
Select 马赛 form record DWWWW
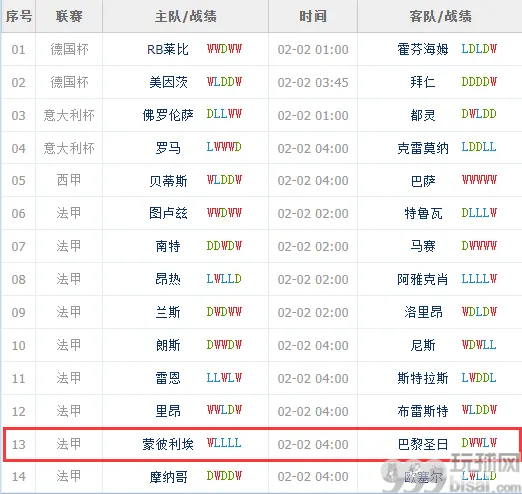pos(479,246)
